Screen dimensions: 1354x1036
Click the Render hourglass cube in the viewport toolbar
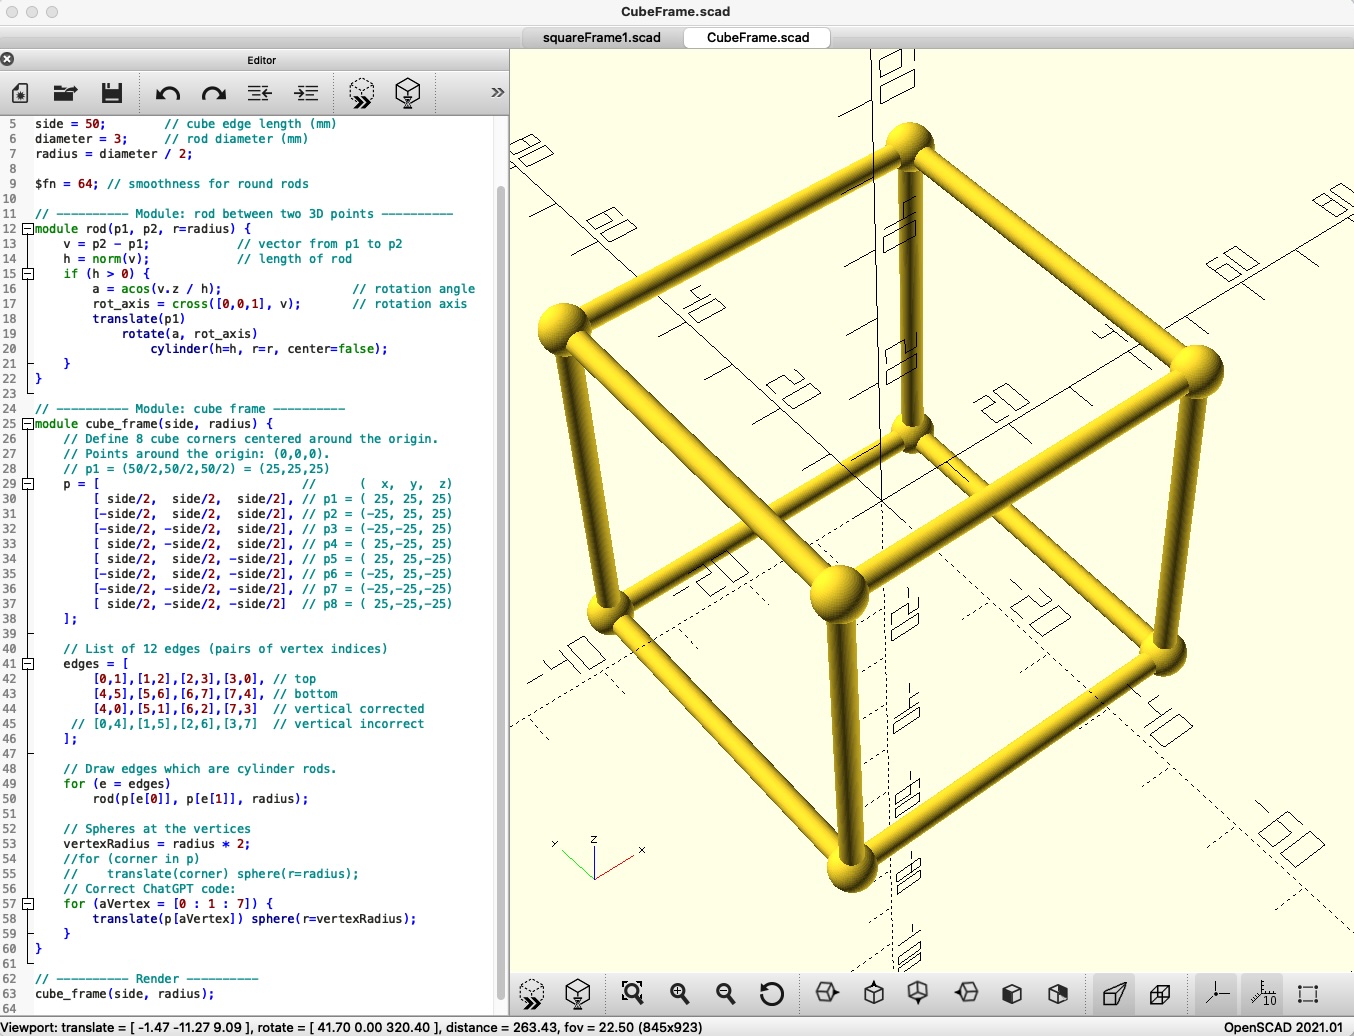pos(578,993)
